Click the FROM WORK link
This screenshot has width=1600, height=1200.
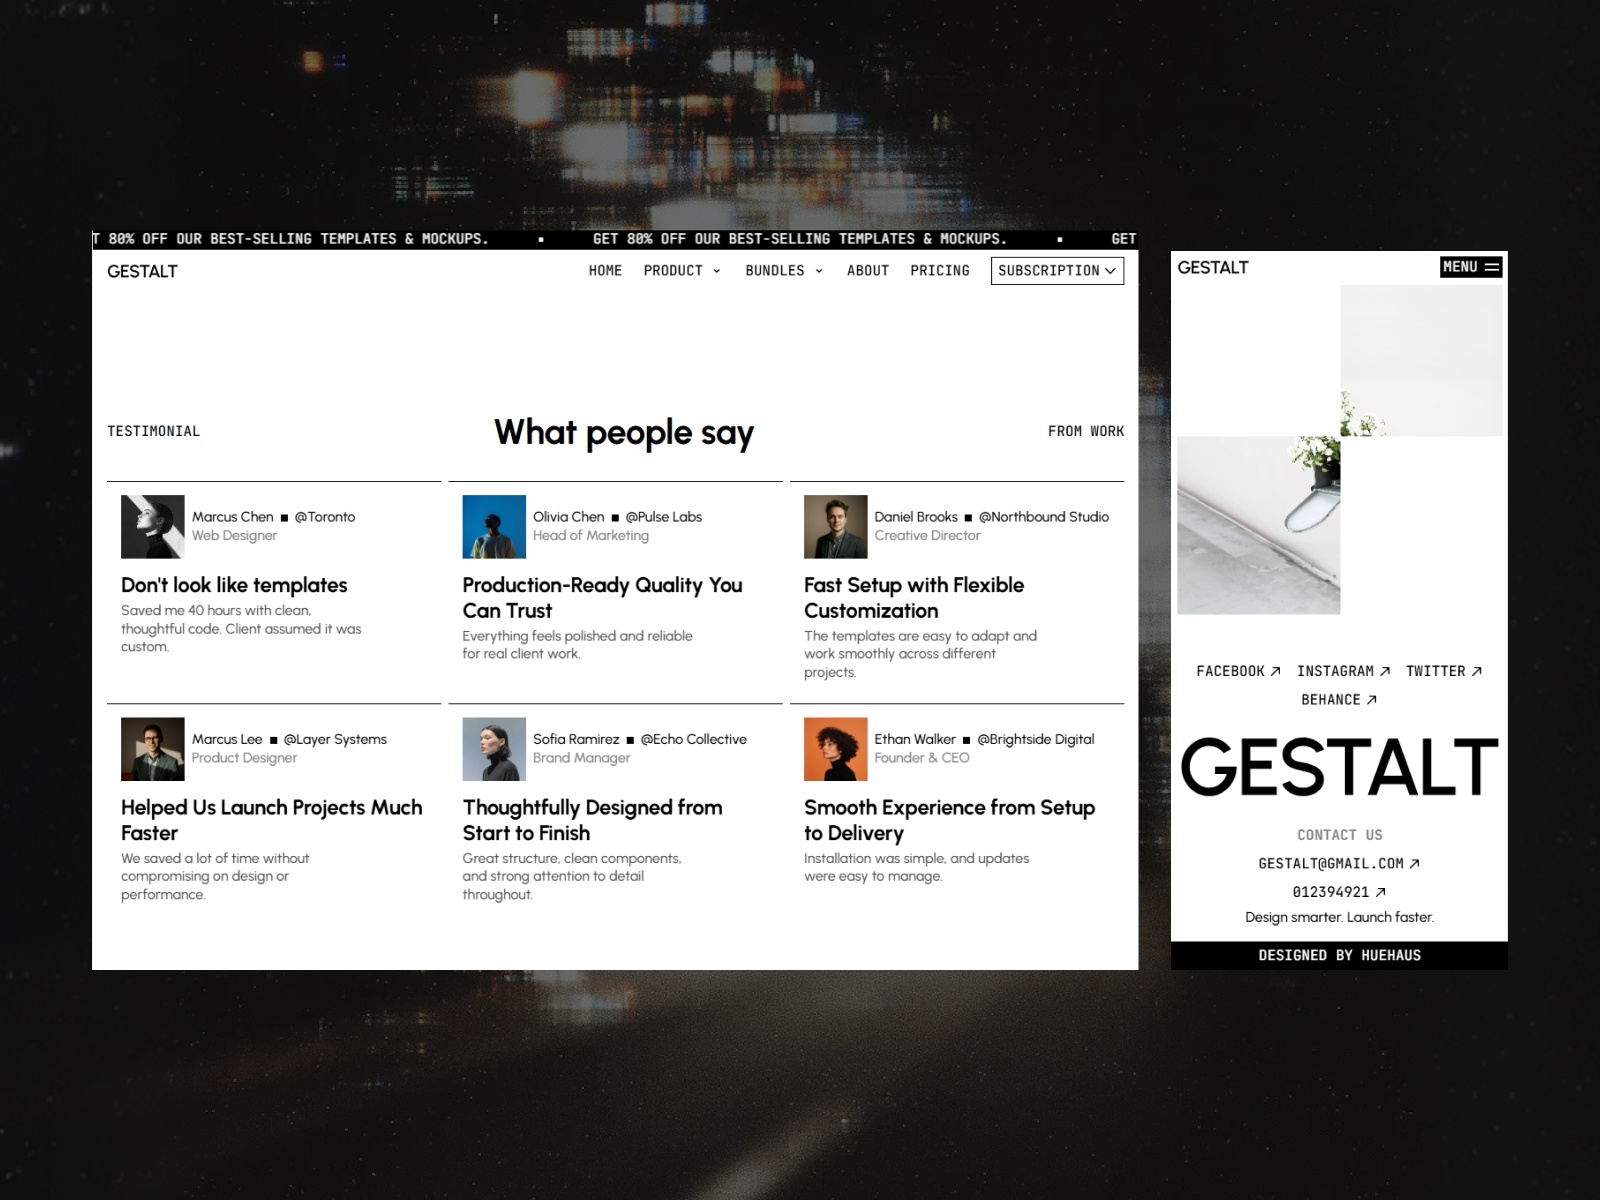[1086, 431]
